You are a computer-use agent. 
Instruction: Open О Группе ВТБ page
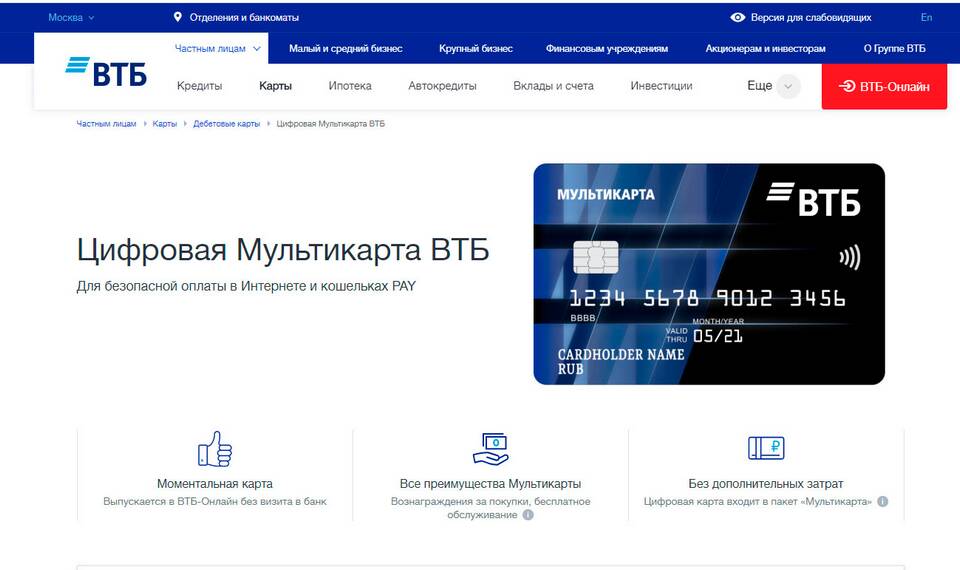[x=894, y=48]
